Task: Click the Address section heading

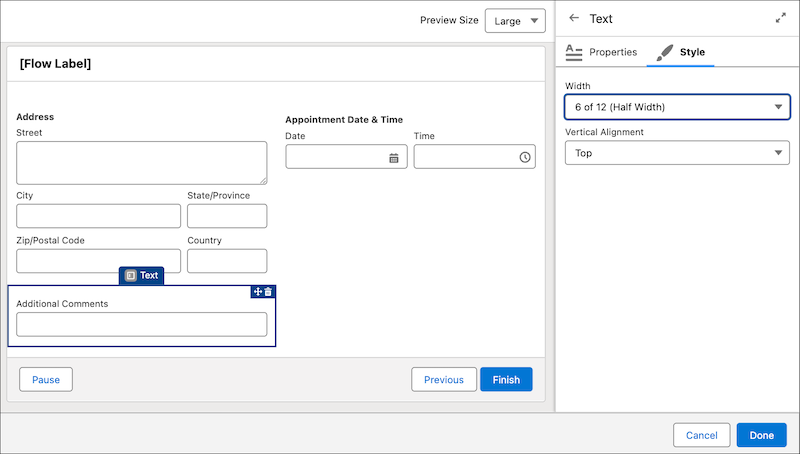Action: tap(35, 117)
